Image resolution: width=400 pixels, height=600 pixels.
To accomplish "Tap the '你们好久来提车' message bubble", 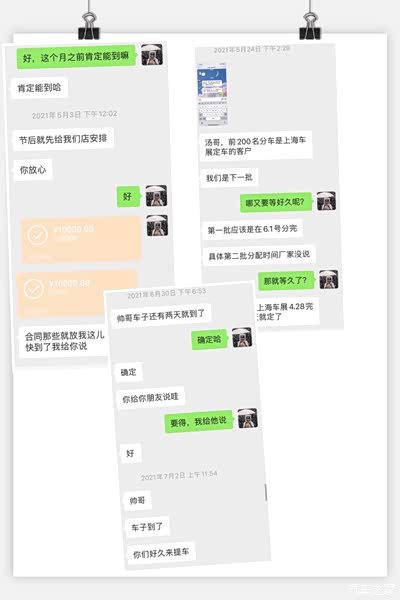I will (161, 553).
